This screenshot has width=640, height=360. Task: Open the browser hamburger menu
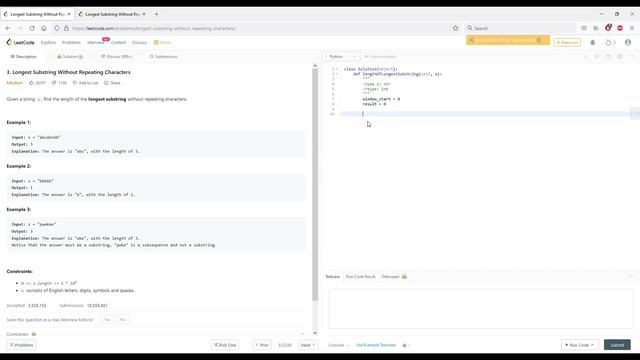point(632,28)
